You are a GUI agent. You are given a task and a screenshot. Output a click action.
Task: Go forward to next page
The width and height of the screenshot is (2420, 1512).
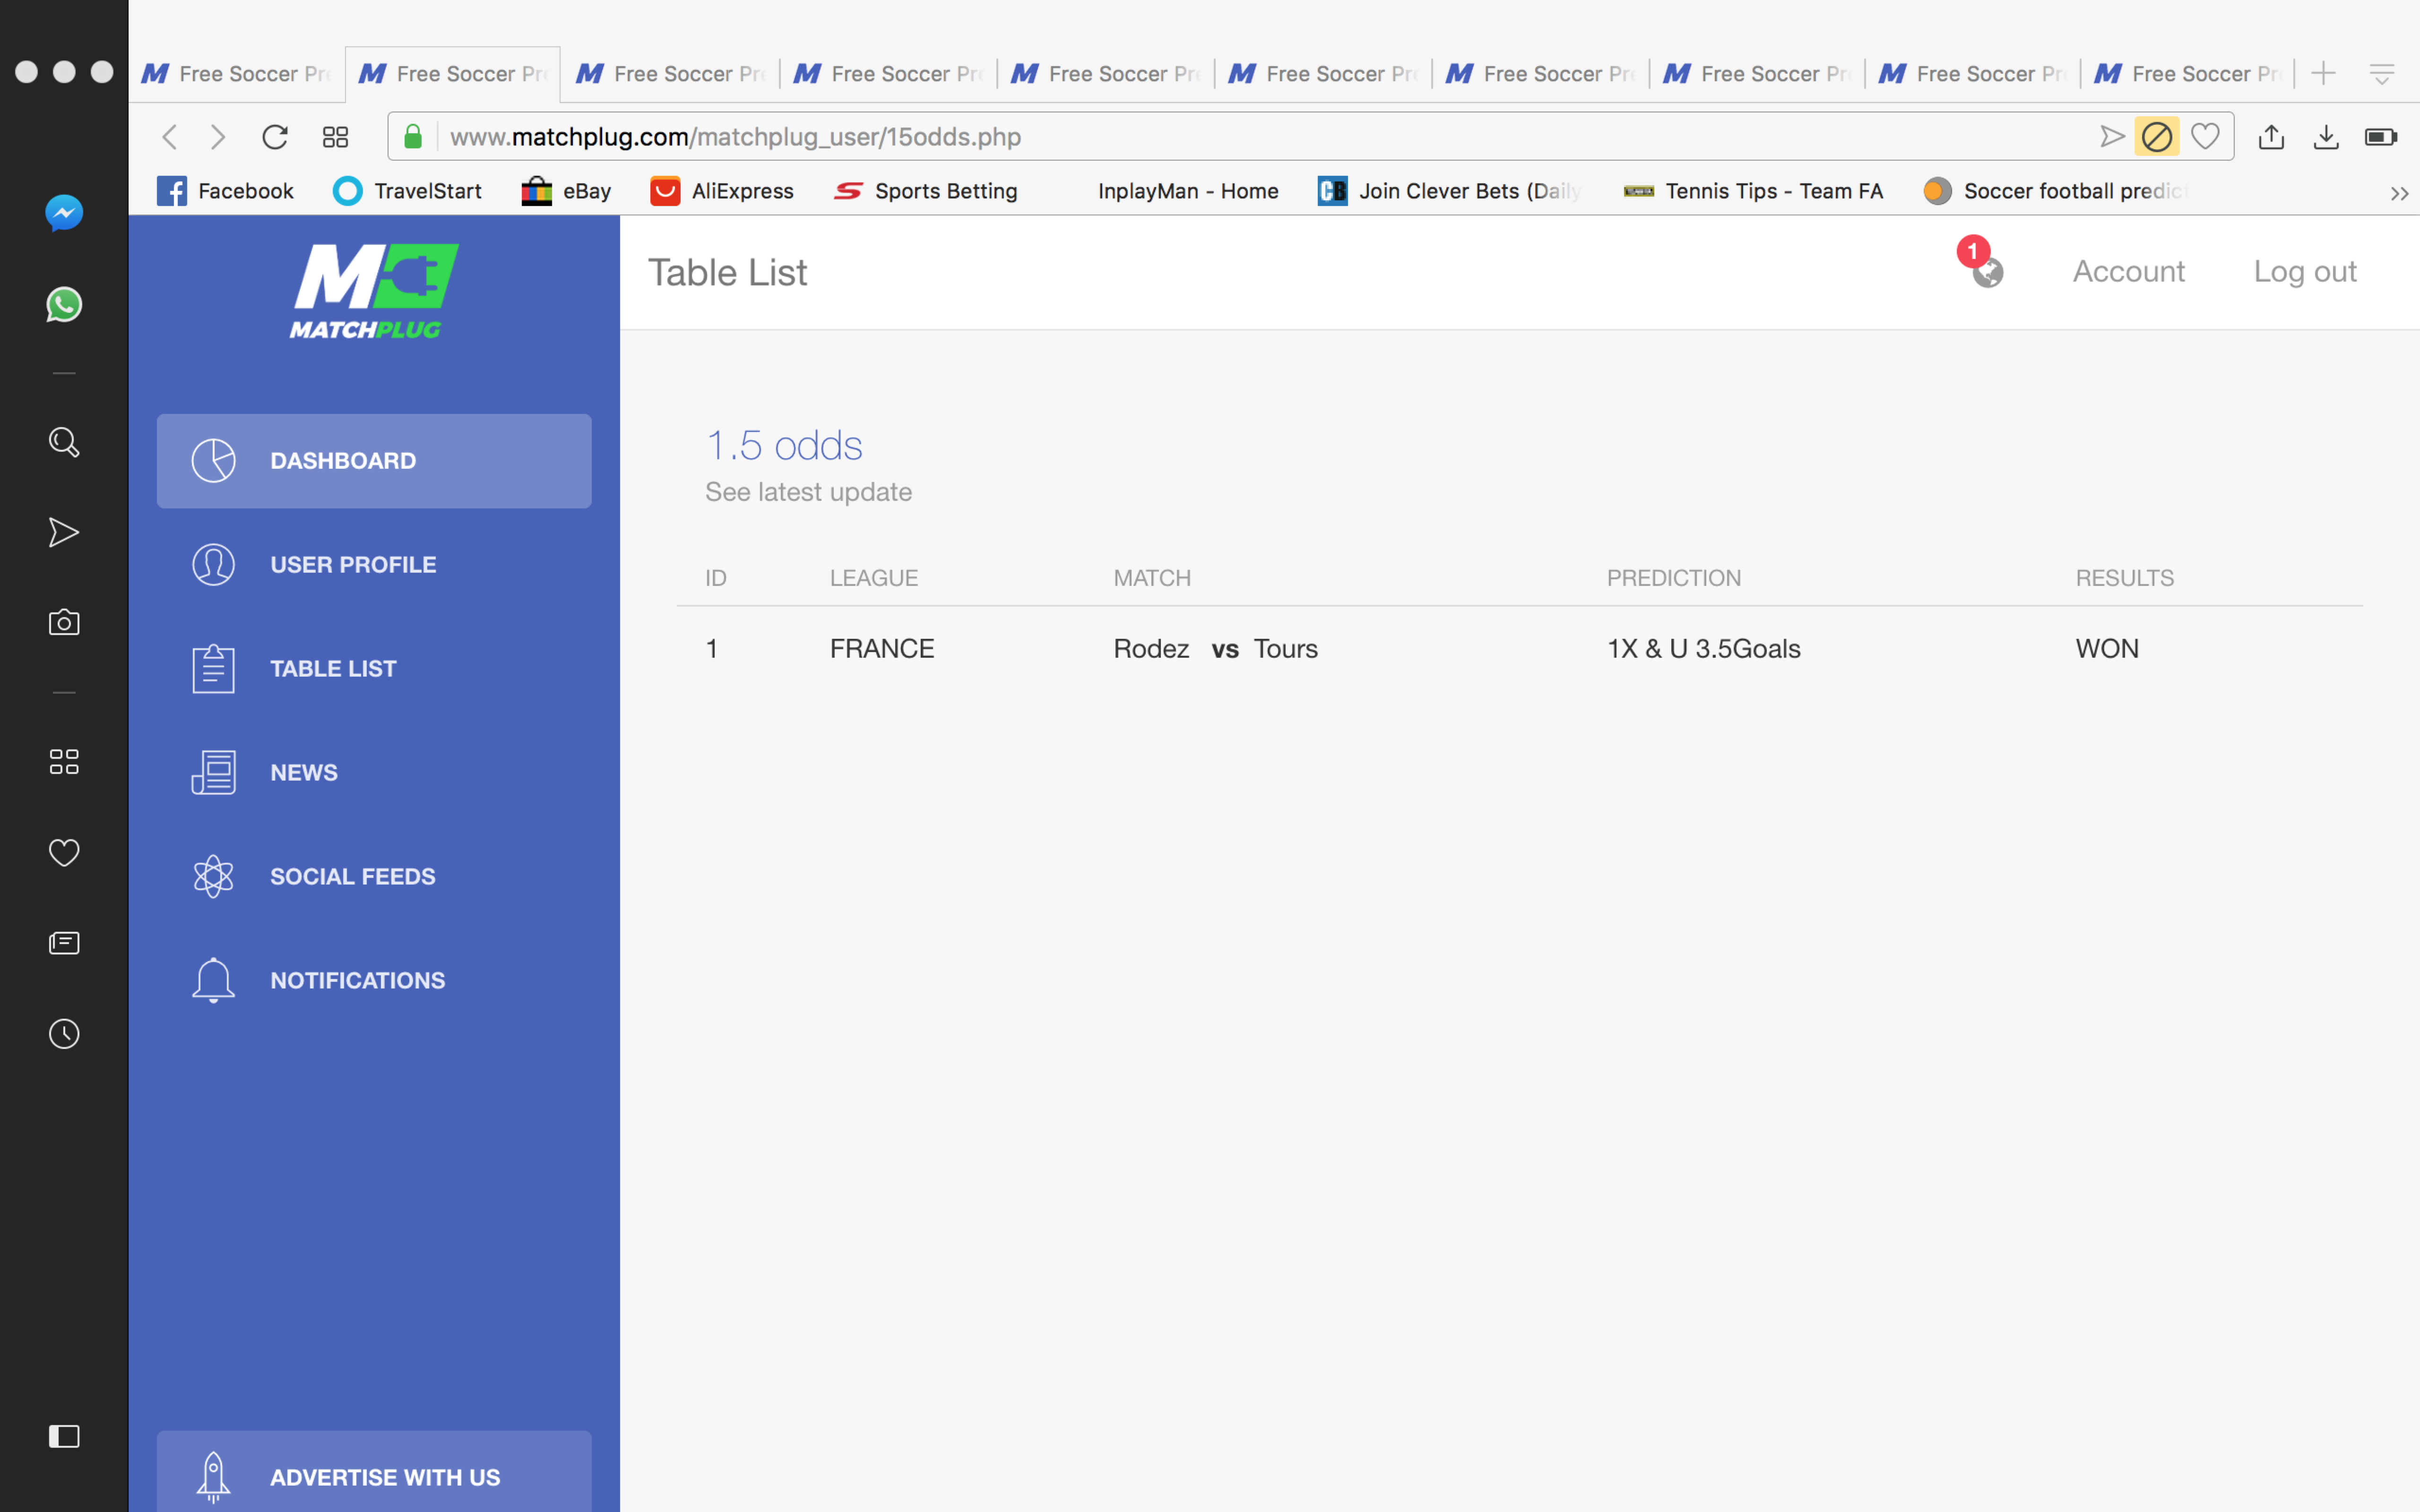218,137
